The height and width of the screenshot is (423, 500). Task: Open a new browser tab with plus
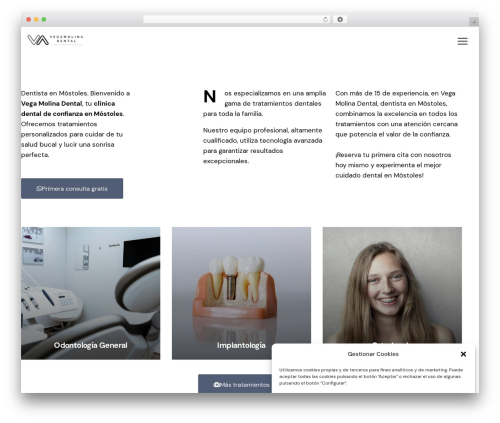click(x=474, y=22)
